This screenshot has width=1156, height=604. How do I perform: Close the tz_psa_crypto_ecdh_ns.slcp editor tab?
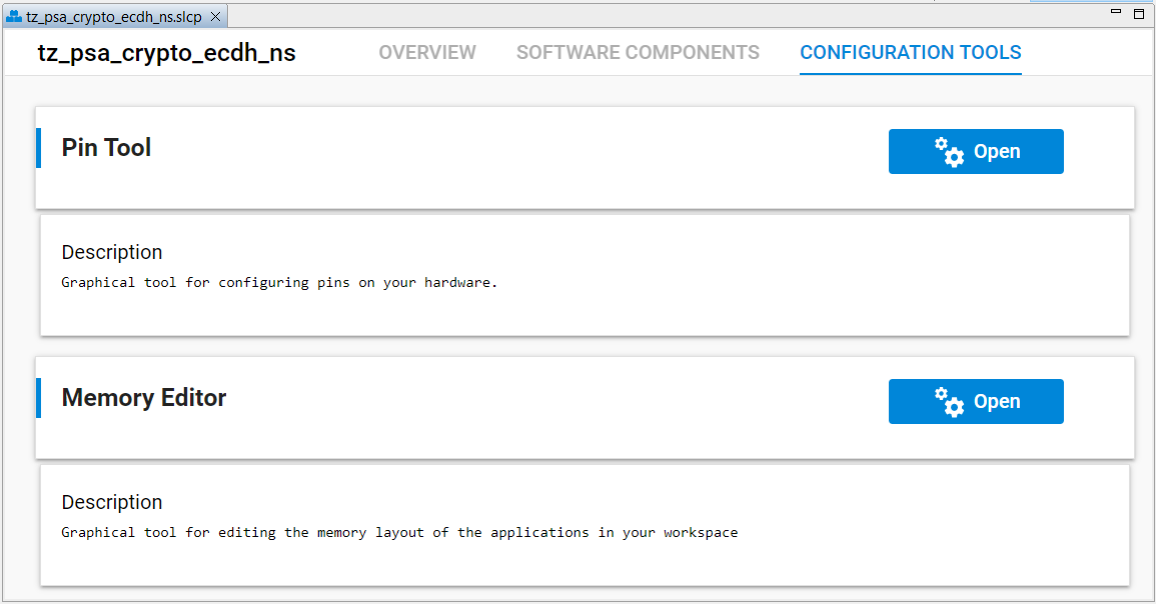click(x=214, y=16)
